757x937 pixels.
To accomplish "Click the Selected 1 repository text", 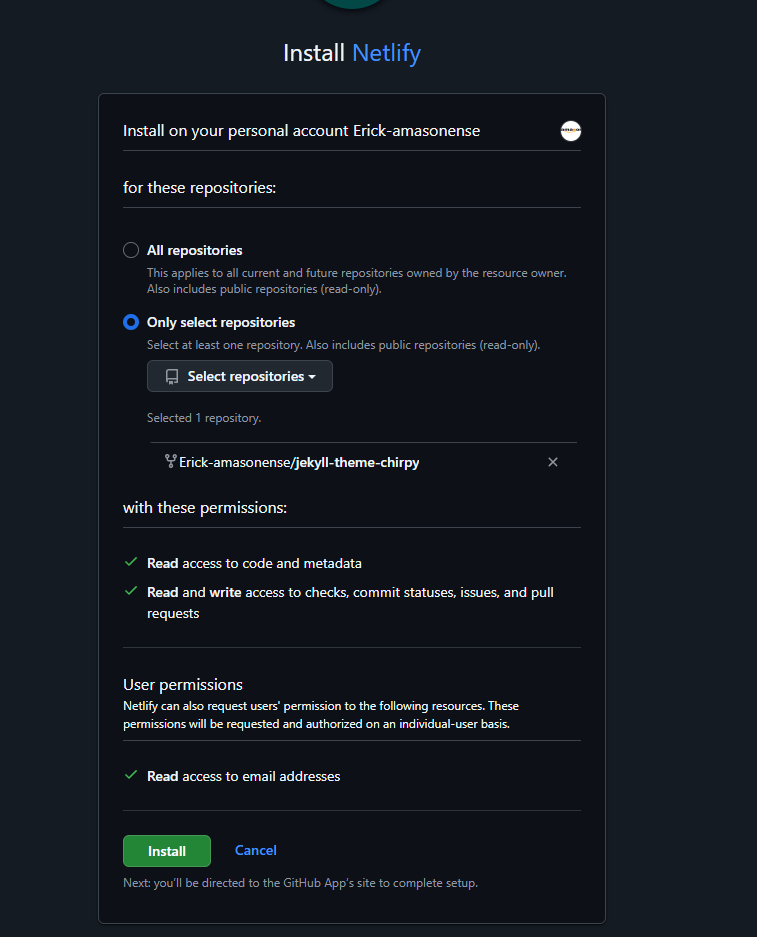I will click(204, 418).
